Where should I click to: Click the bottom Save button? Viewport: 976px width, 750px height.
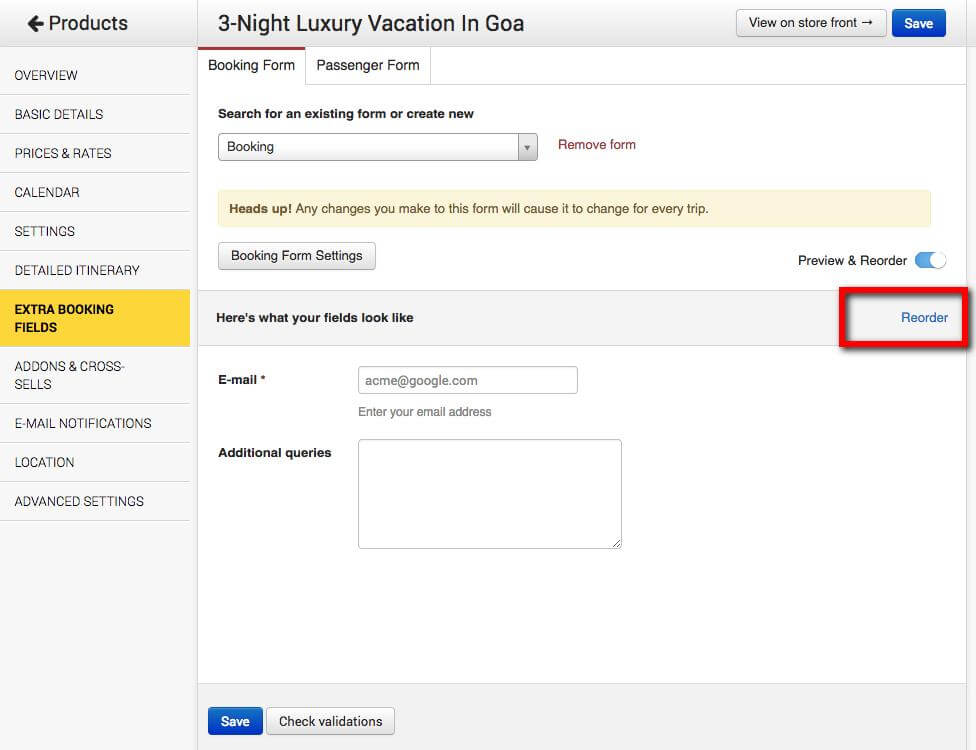[235, 721]
